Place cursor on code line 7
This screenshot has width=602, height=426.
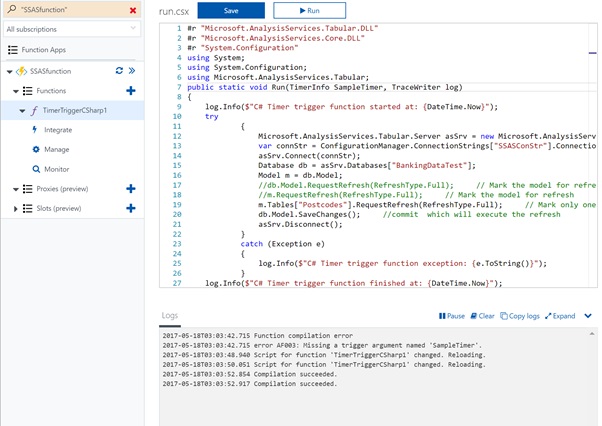click(325, 87)
